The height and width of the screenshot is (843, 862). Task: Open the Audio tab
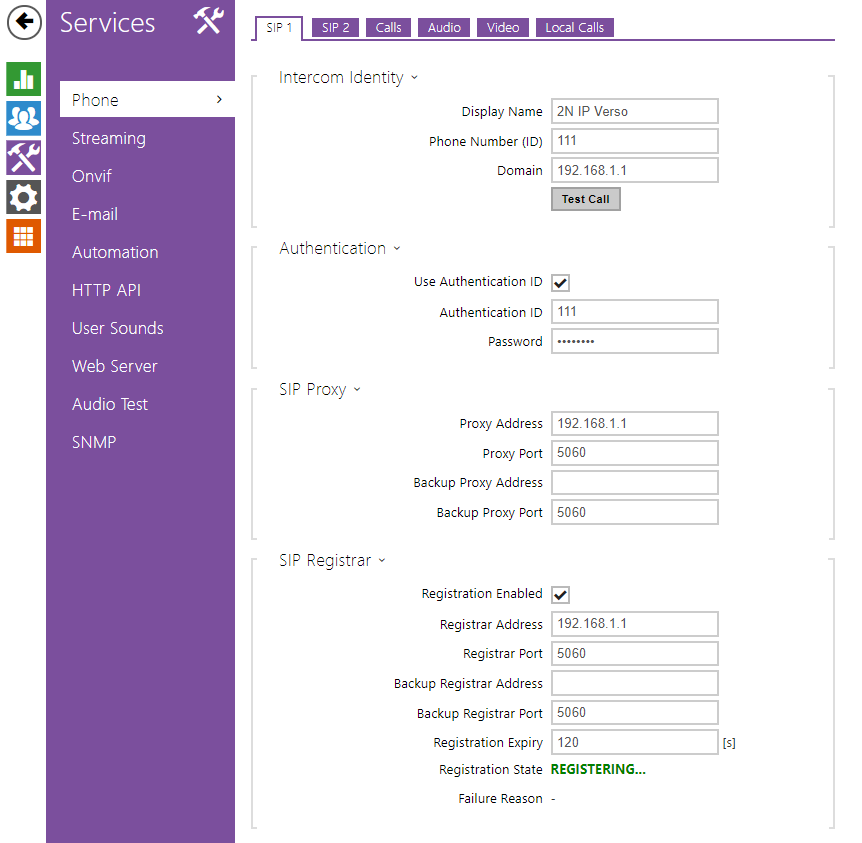coord(444,28)
